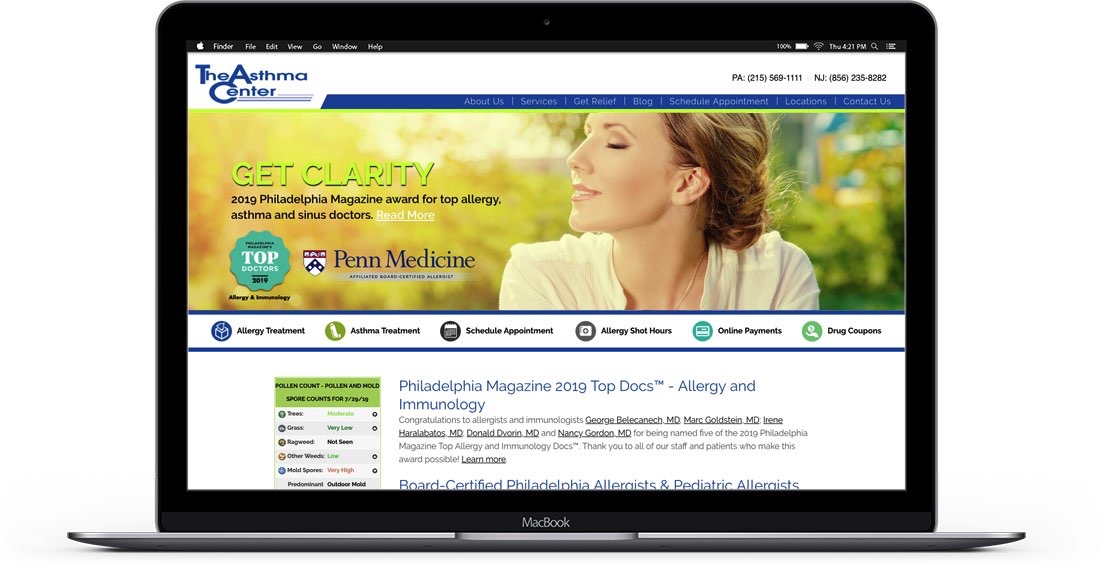Open the Finder menu in the menu bar
The height and width of the screenshot is (566, 1102).
[x=223, y=46]
